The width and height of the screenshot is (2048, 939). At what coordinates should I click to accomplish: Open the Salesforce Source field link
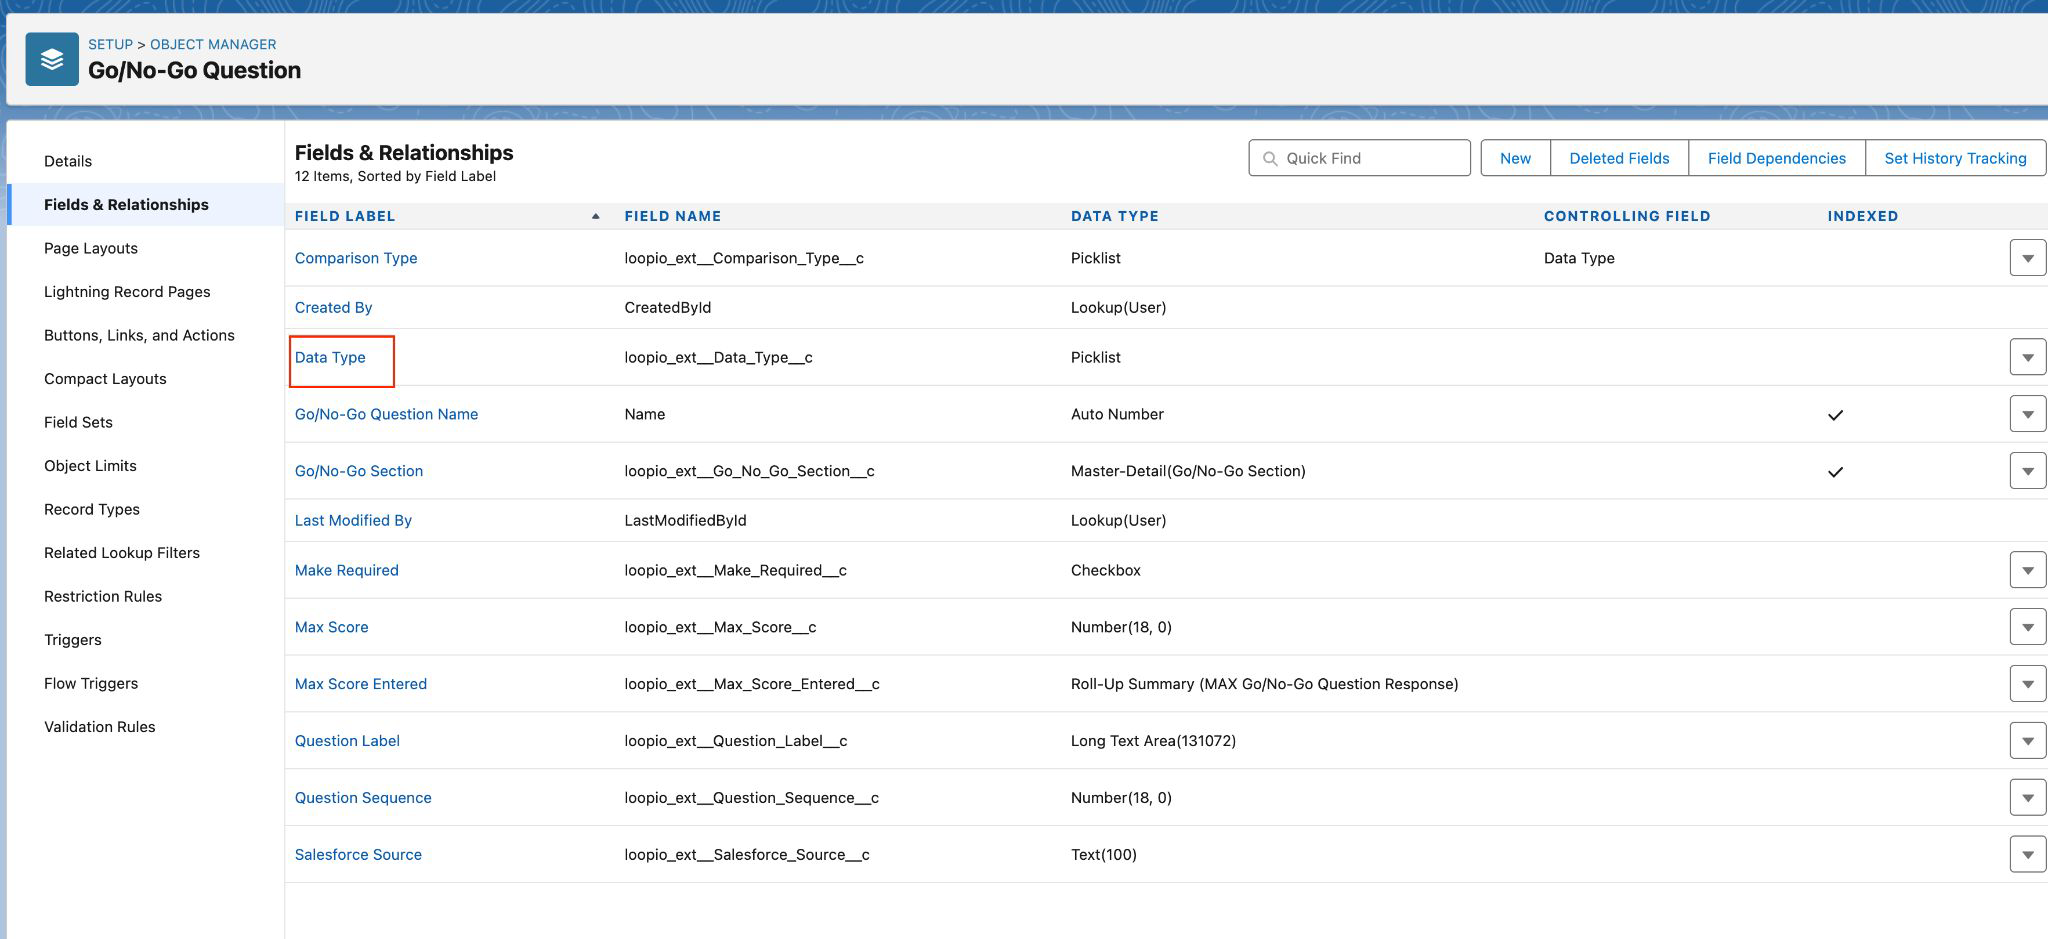point(358,855)
